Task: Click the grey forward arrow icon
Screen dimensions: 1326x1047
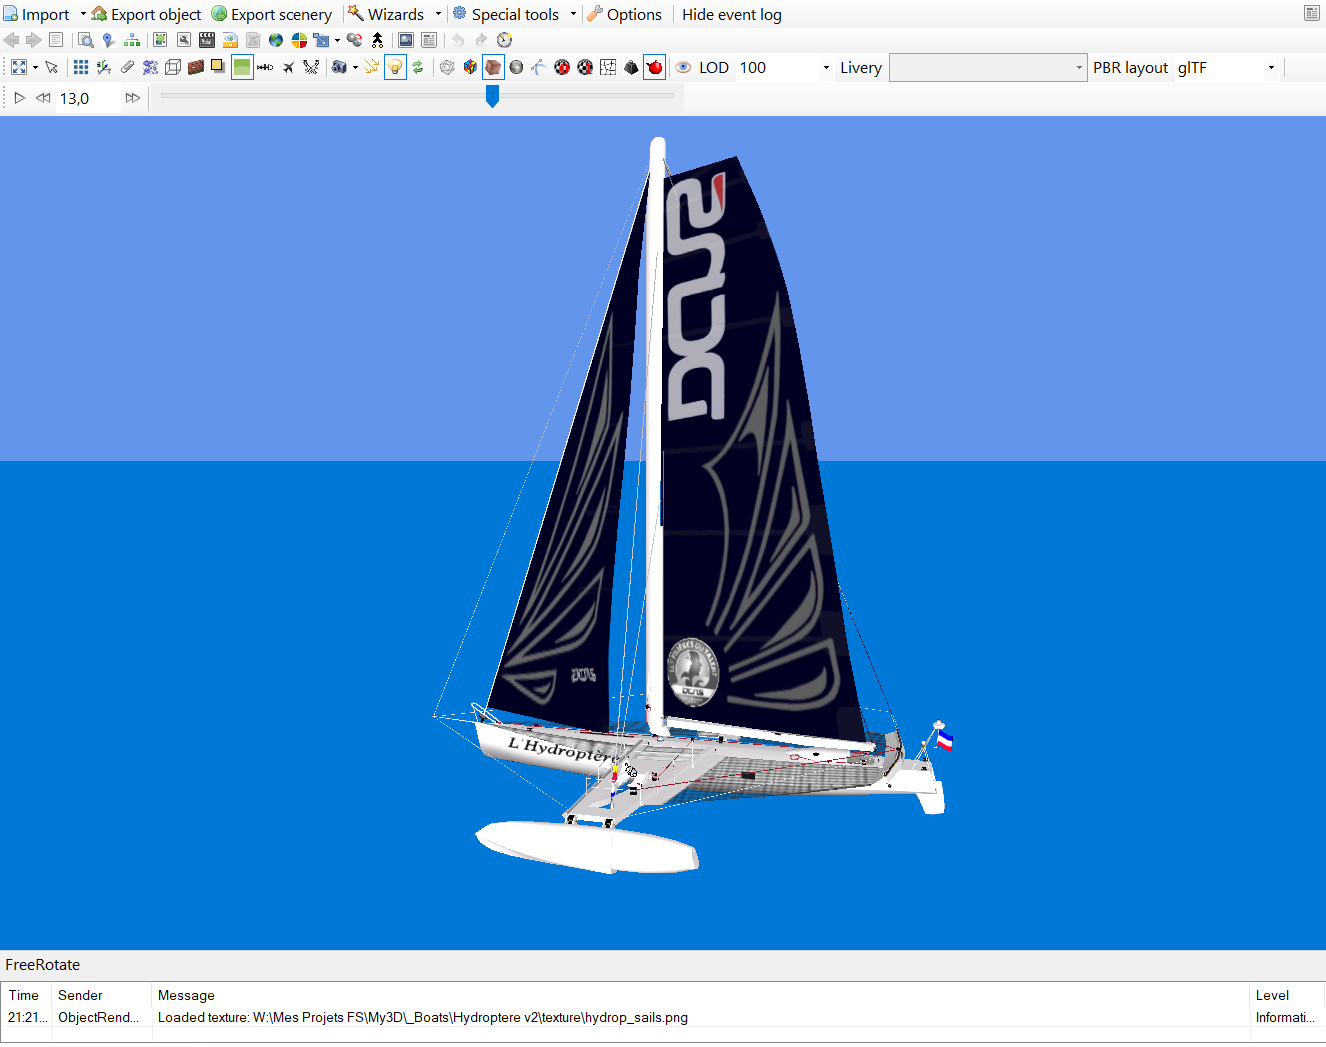Action: (x=34, y=40)
